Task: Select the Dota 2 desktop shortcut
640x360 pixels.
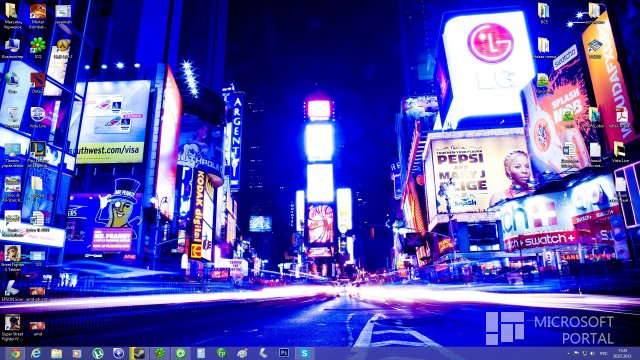Action: (38, 83)
